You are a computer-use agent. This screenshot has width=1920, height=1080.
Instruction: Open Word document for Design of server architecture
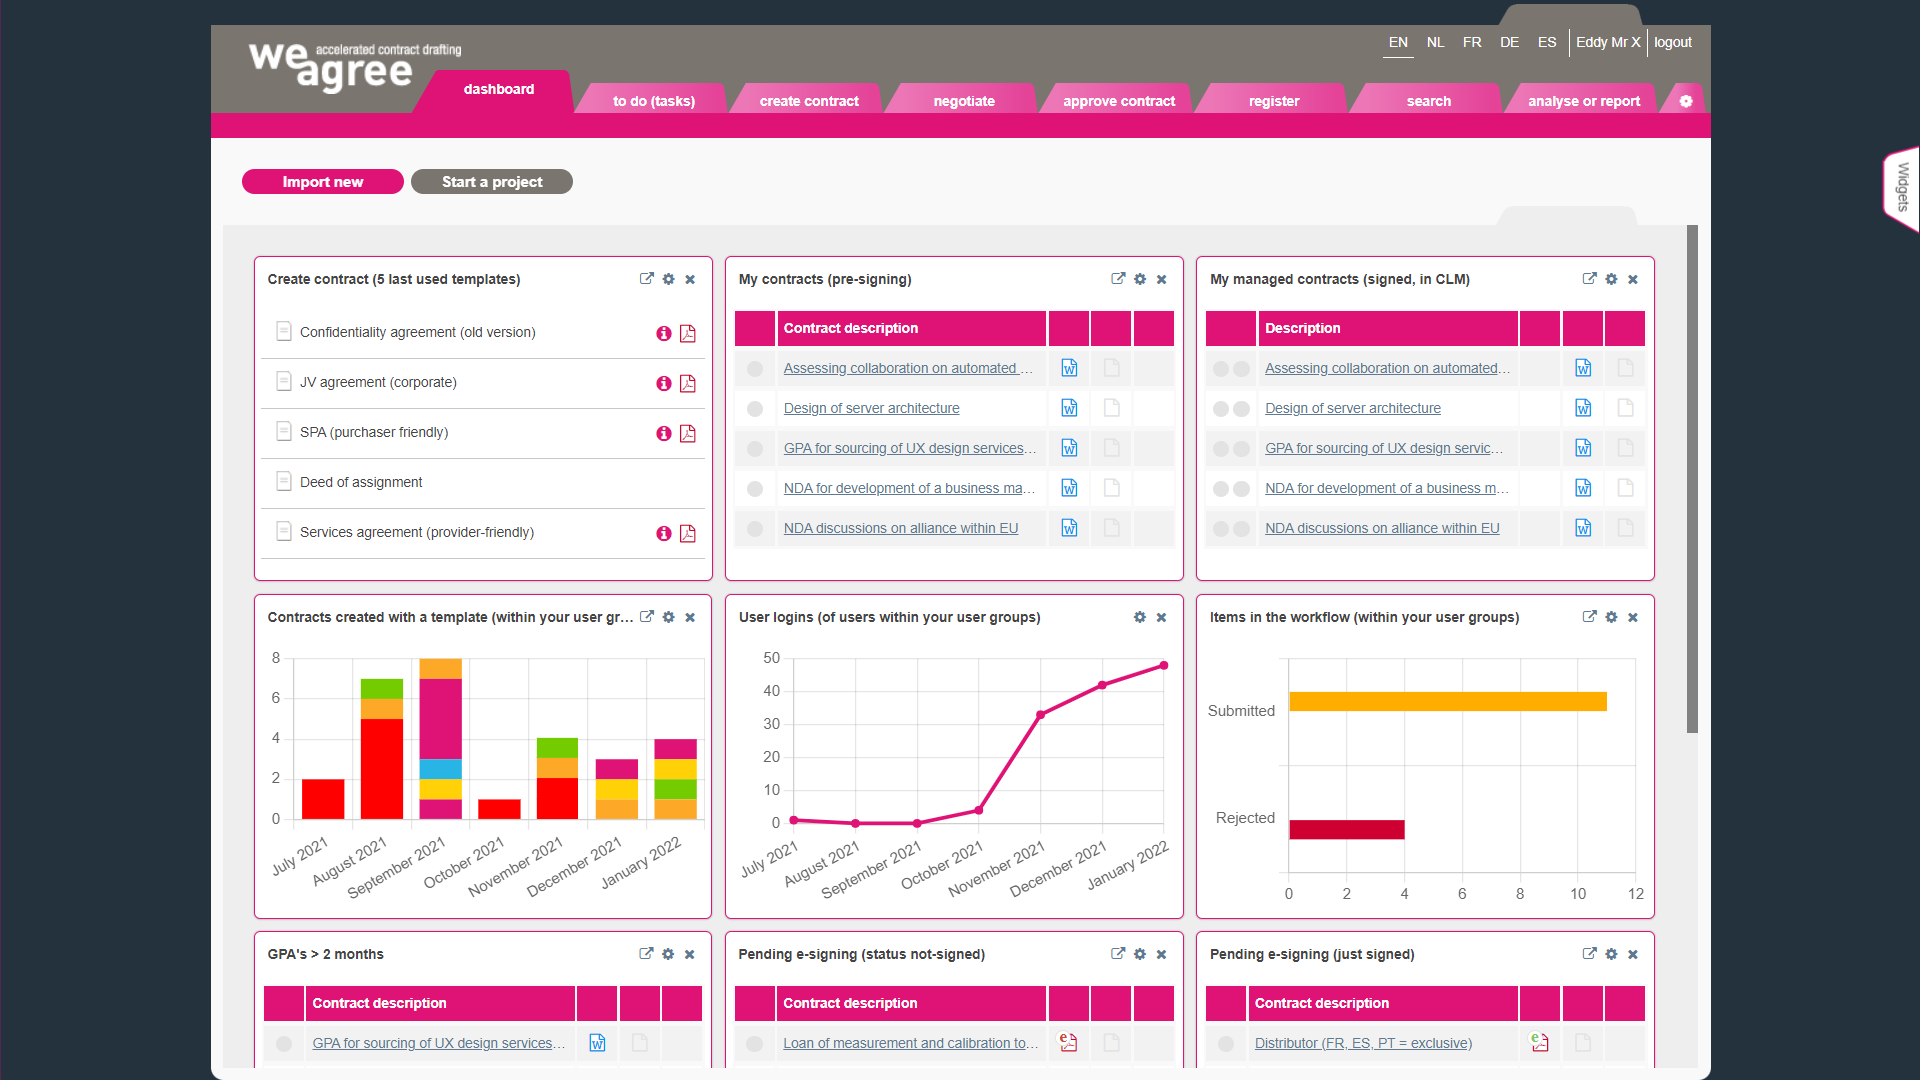pyautogui.click(x=1069, y=408)
